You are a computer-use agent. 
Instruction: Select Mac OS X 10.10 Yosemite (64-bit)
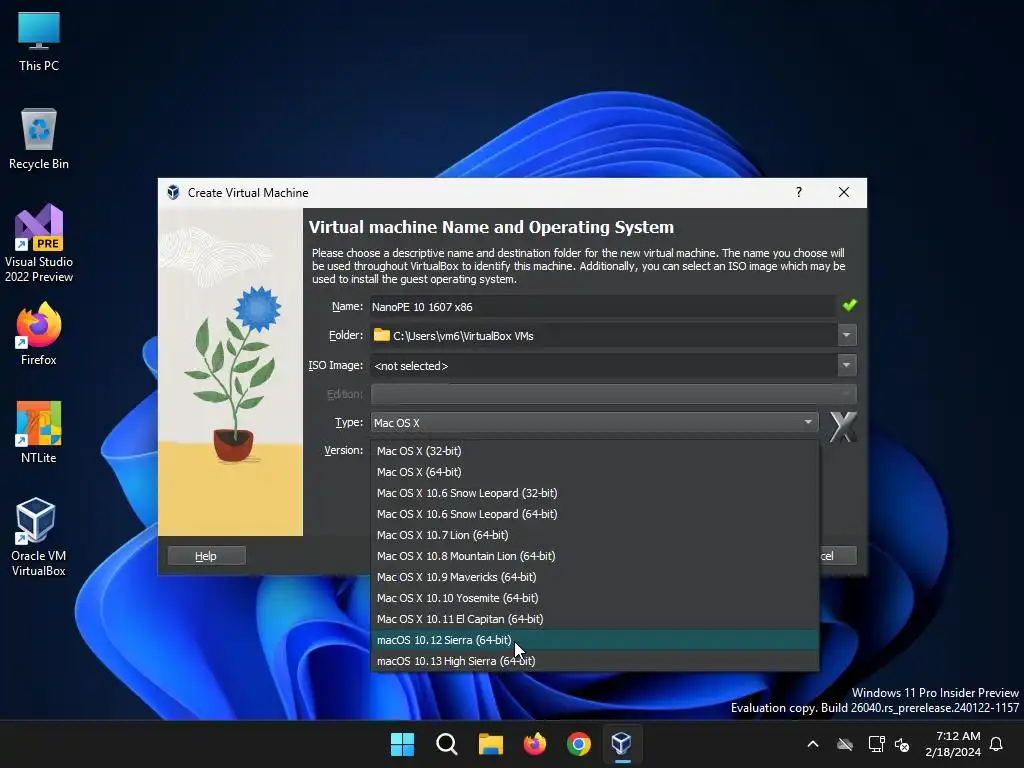594,598
